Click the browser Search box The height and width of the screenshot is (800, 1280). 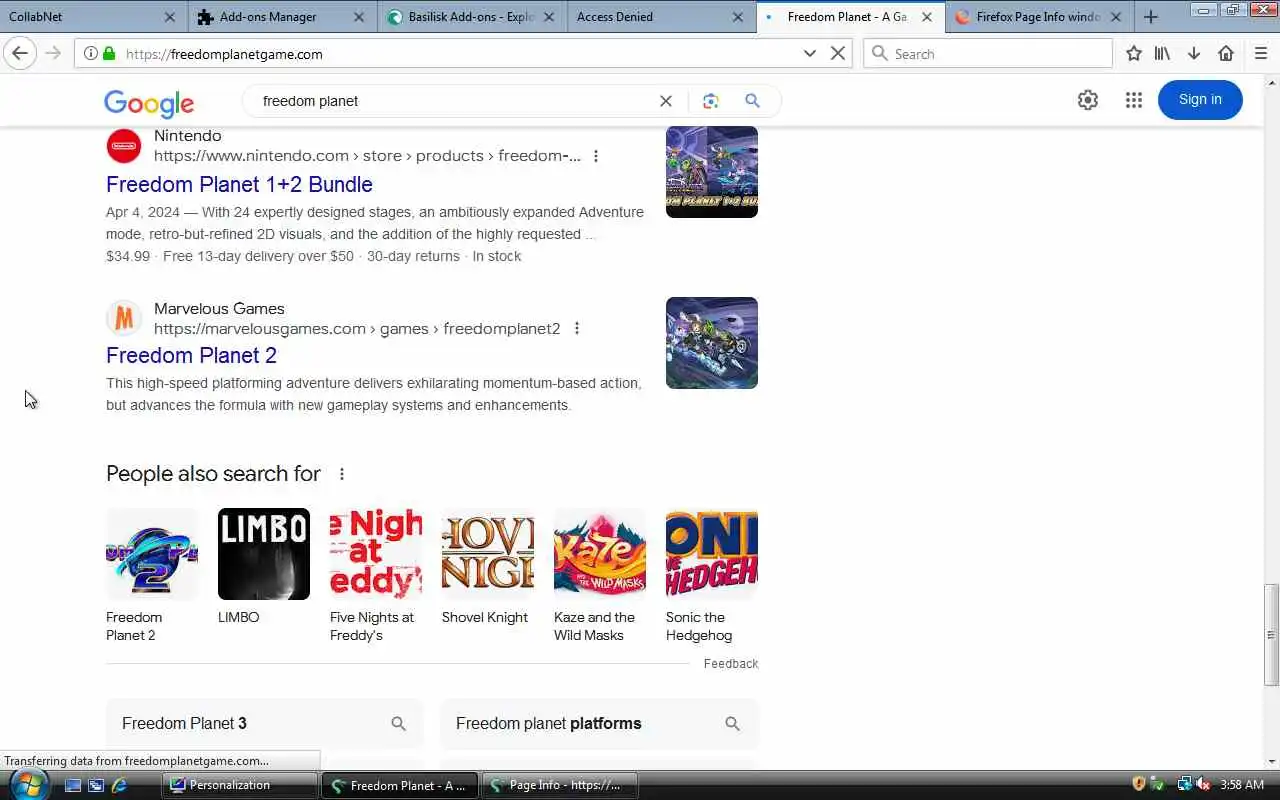point(988,53)
